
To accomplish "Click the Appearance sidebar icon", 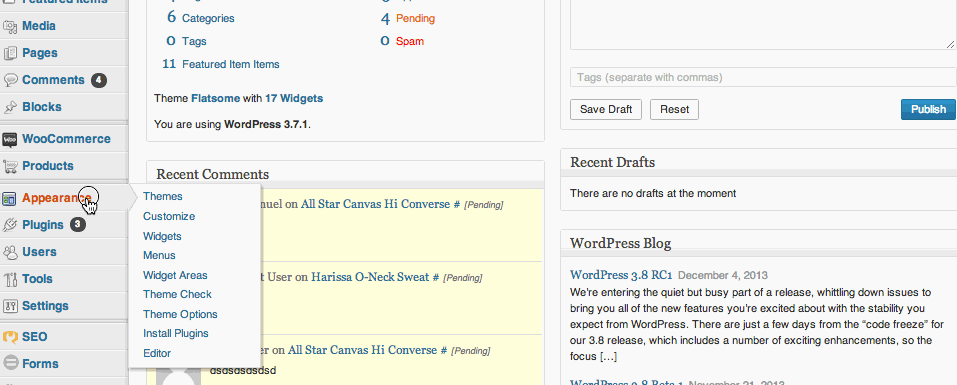I will pyautogui.click(x=10, y=198).
